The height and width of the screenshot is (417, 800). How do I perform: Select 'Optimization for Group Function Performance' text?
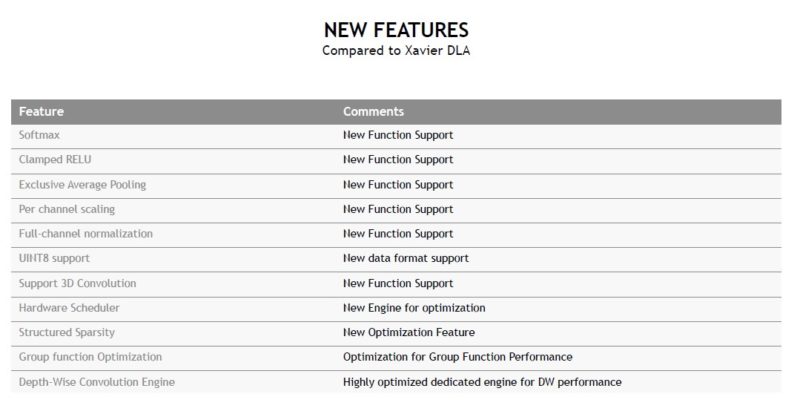(458, 357)
